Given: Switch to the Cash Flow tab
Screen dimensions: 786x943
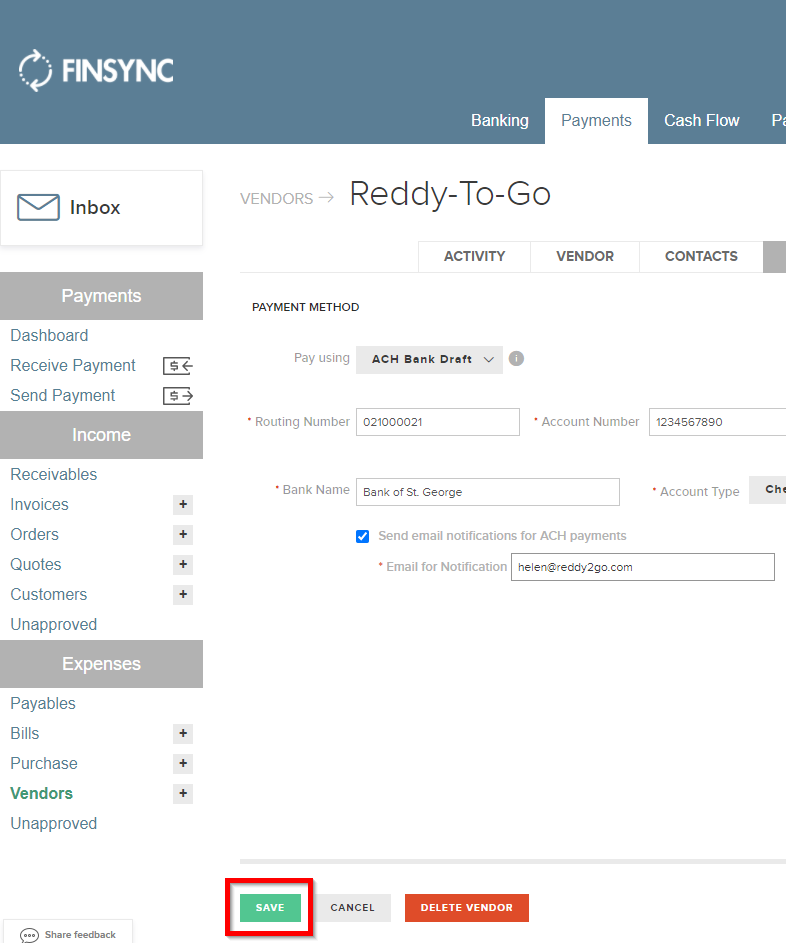Looking at the screenshot, I should click(701, 121).
